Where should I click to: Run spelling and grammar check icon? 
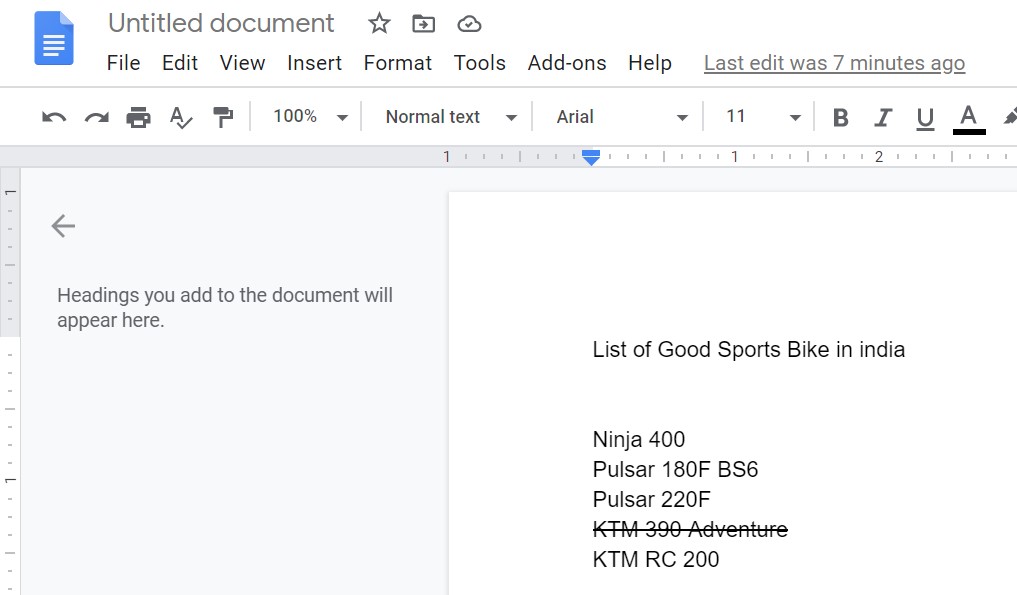click(180, 117)
